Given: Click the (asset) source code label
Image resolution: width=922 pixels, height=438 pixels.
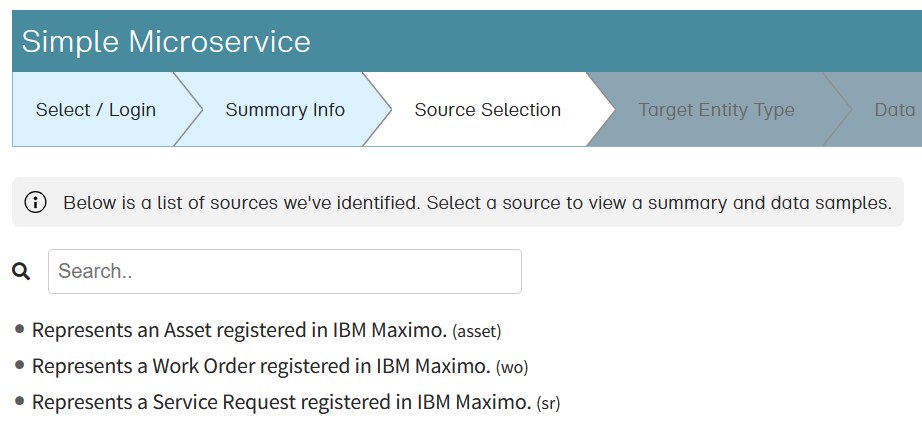Looking at the screenshot, I should pyautogui.click(x=477, y=331).
